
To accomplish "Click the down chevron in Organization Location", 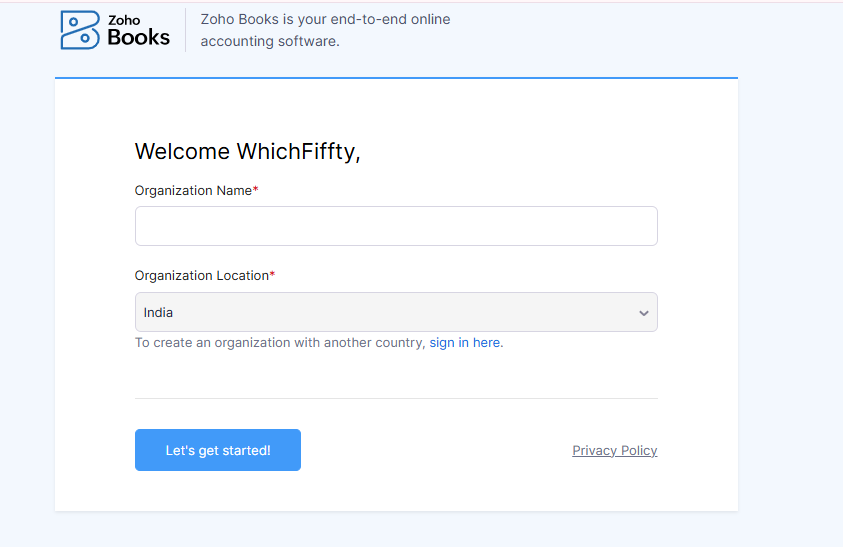I will [643, 313].
